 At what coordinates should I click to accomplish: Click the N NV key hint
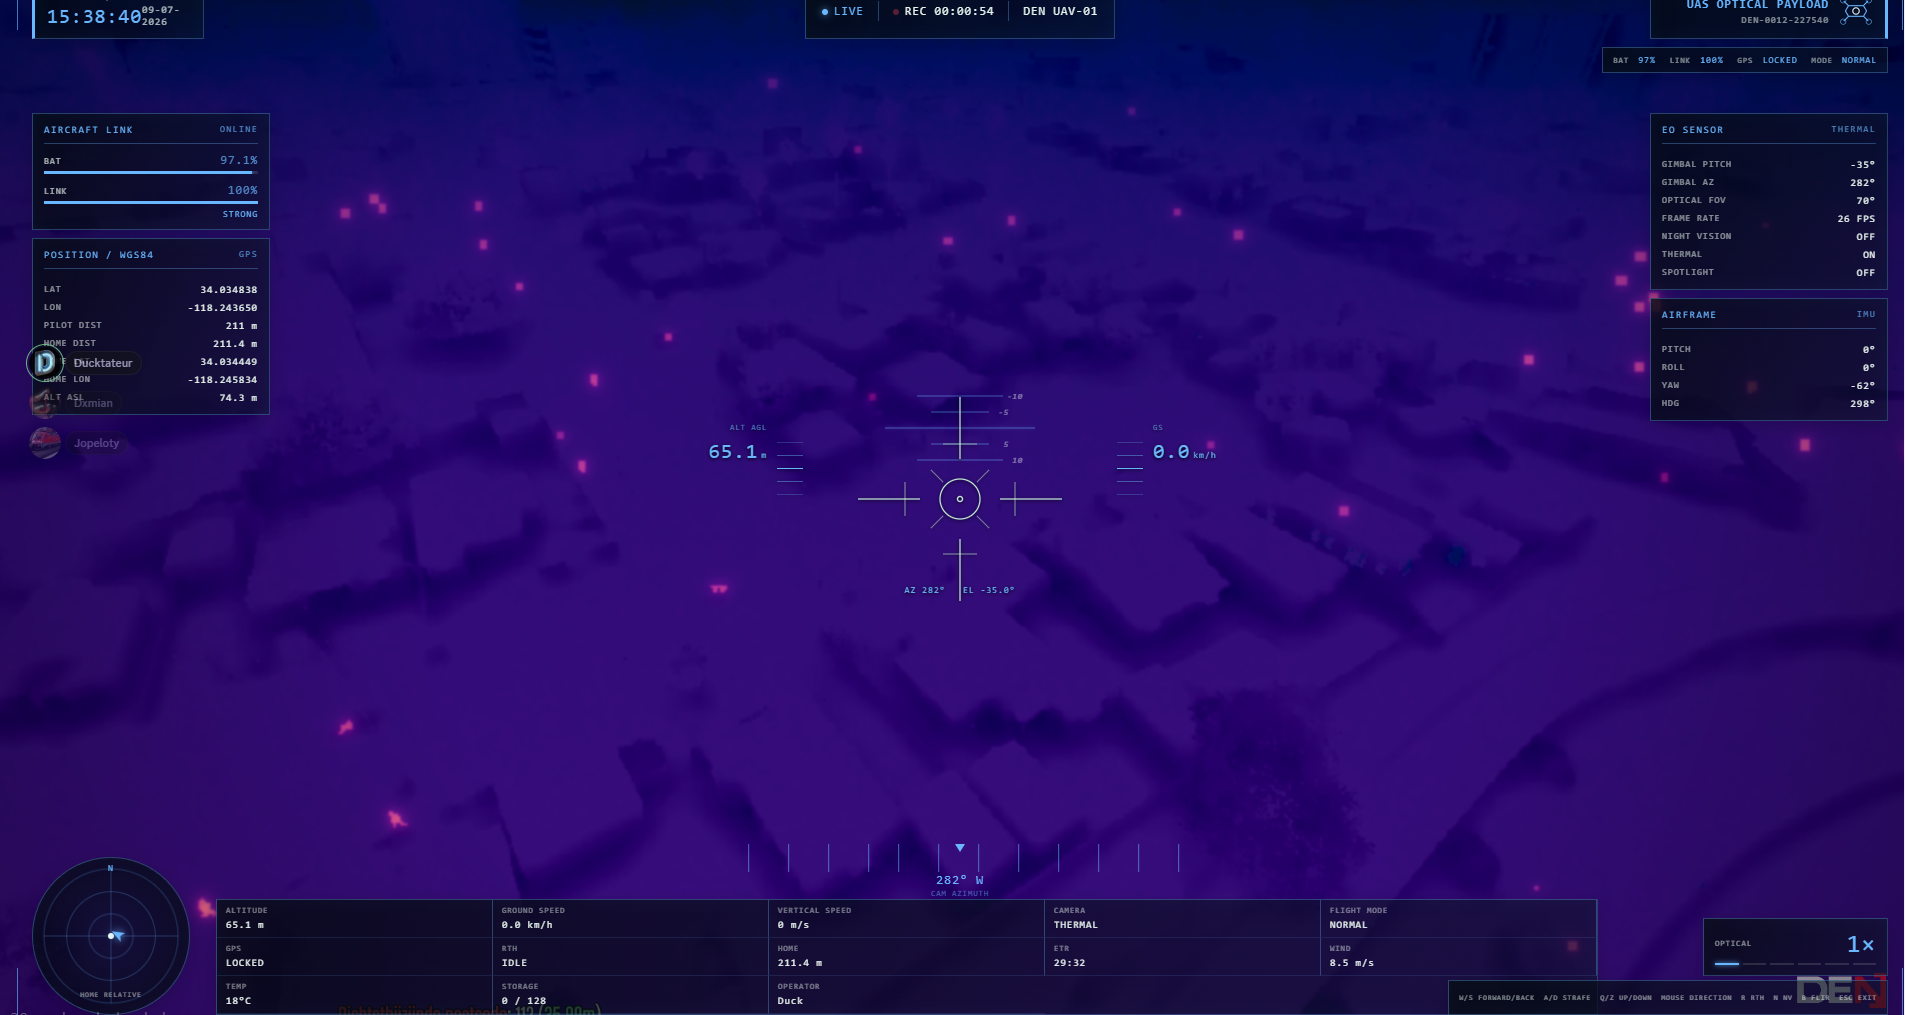coord(1783,997)
